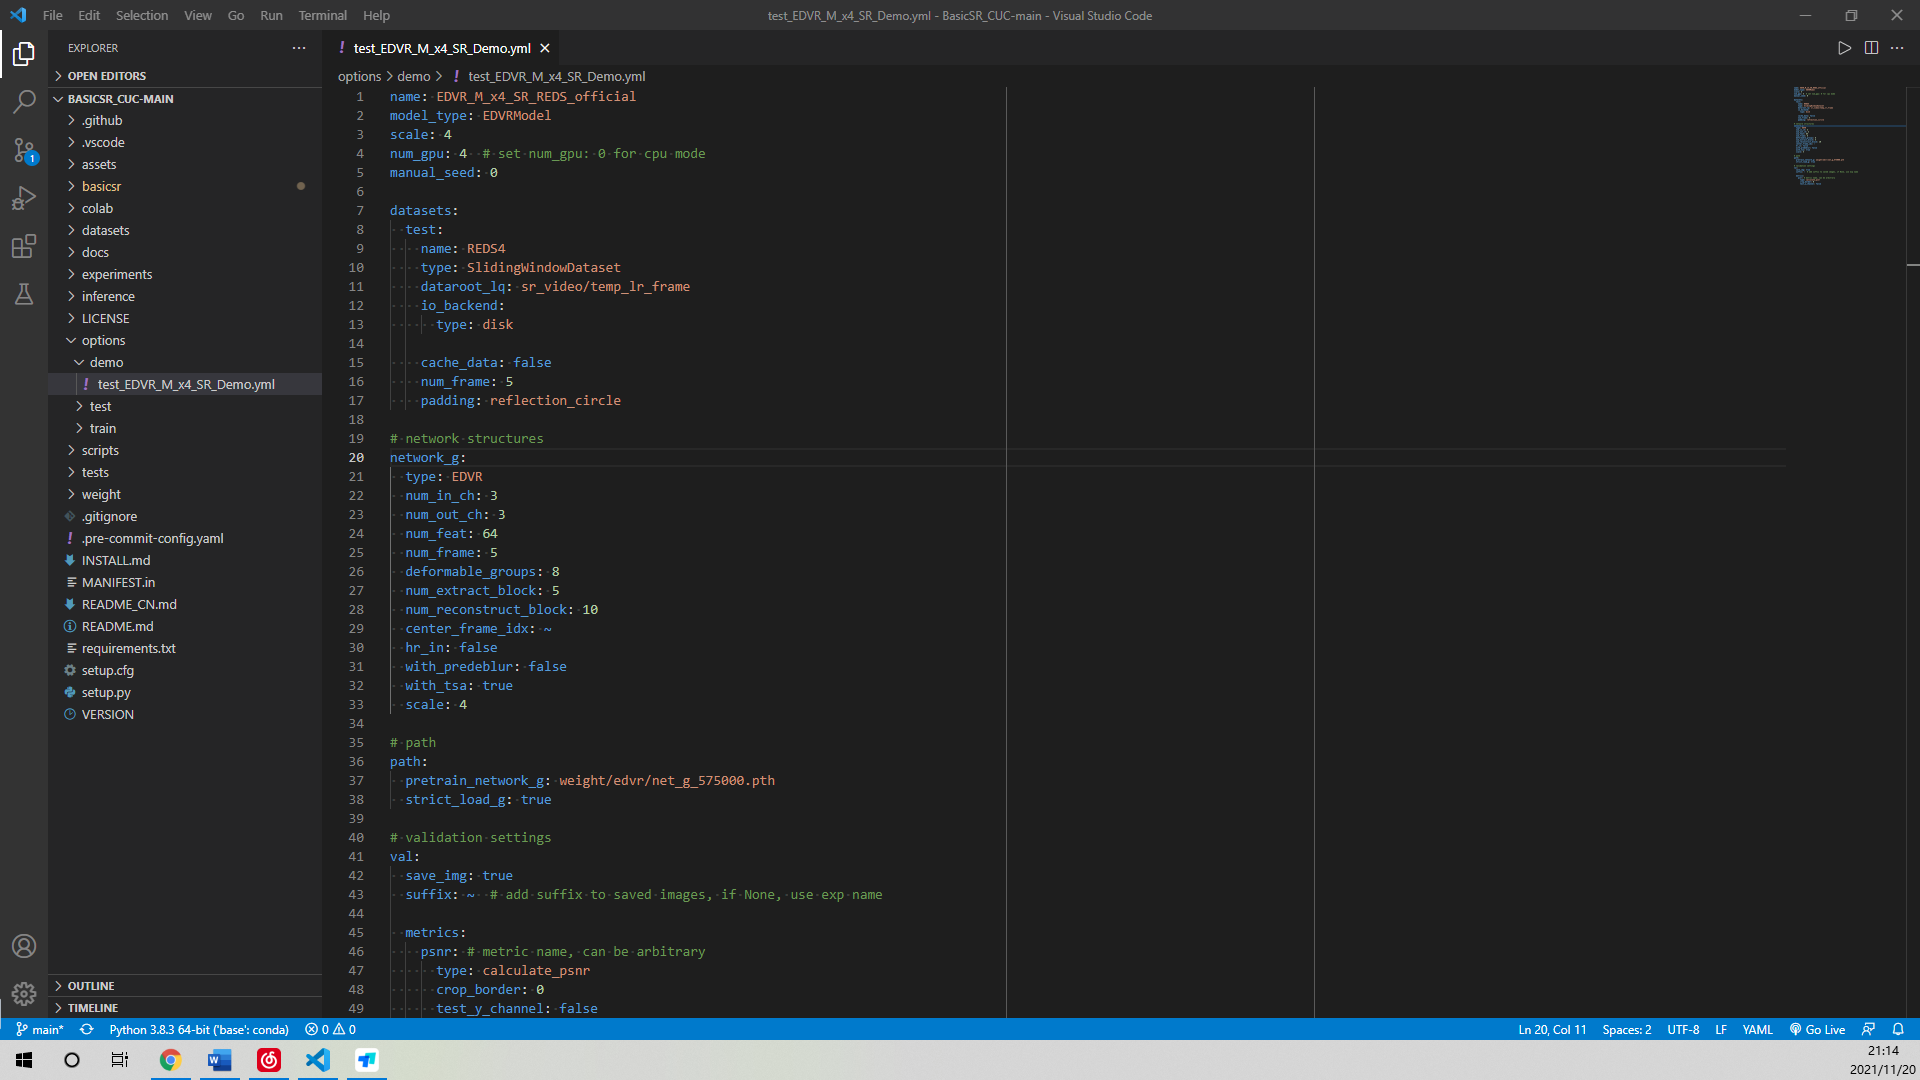Image resolution: width=1920 pixels, height=1080 pixels.
Task: Expand the .github folder in explorer
Action: 102,120
